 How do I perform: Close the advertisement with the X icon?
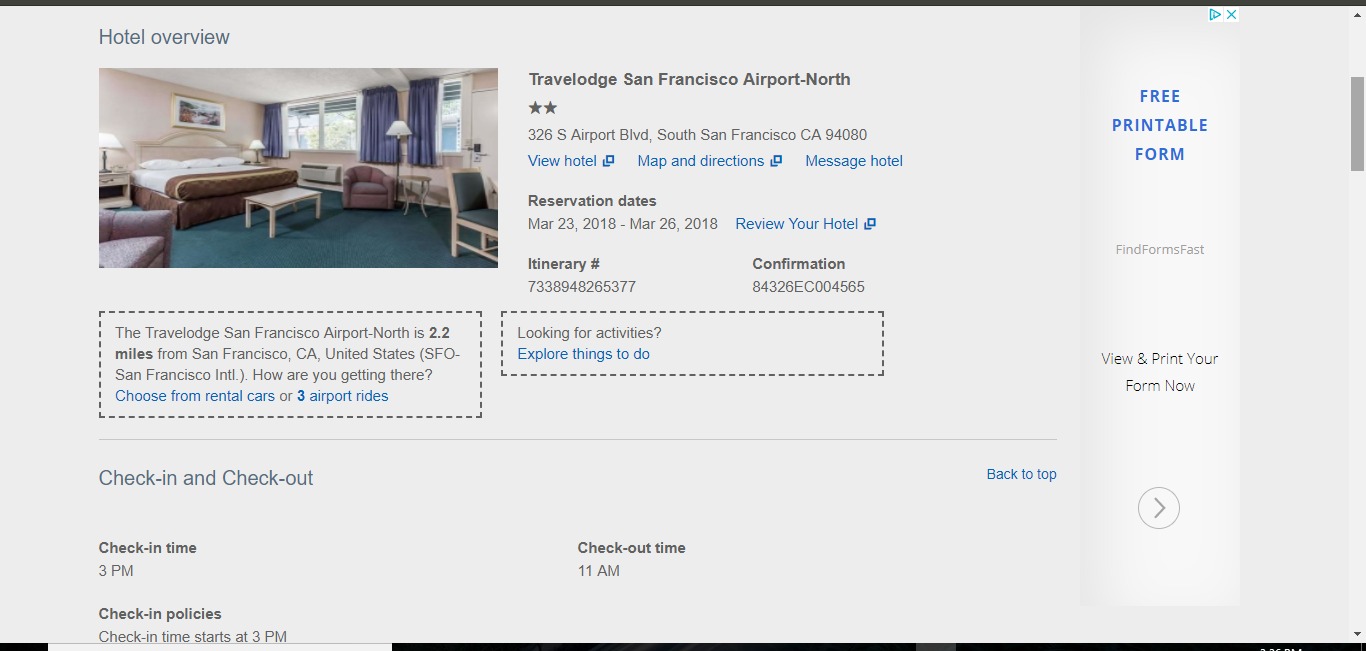click(x=1232, y=14)
